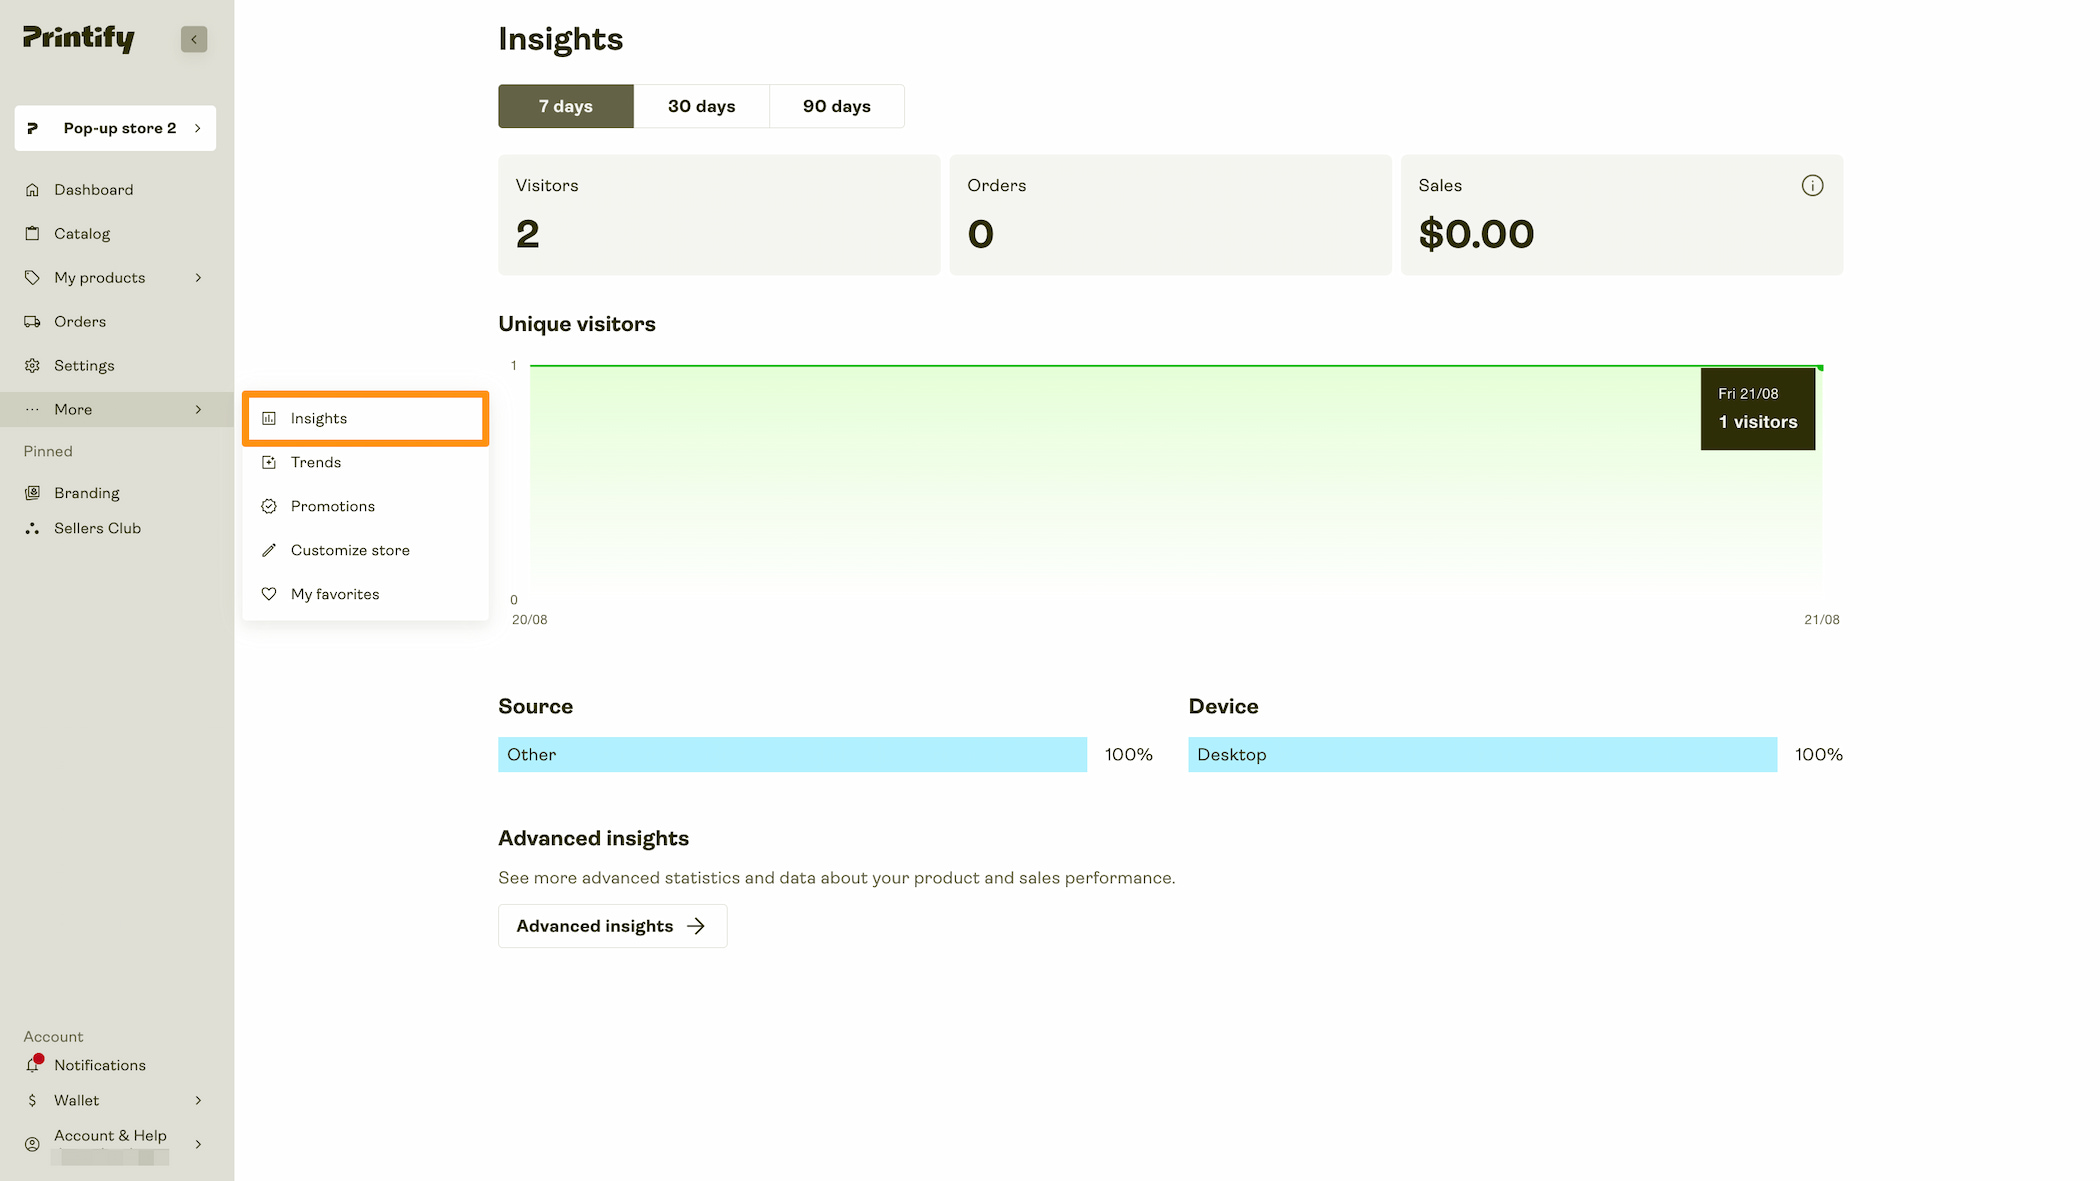
Task: Select the 7 days tab
Action: click(x=566, y=106)
